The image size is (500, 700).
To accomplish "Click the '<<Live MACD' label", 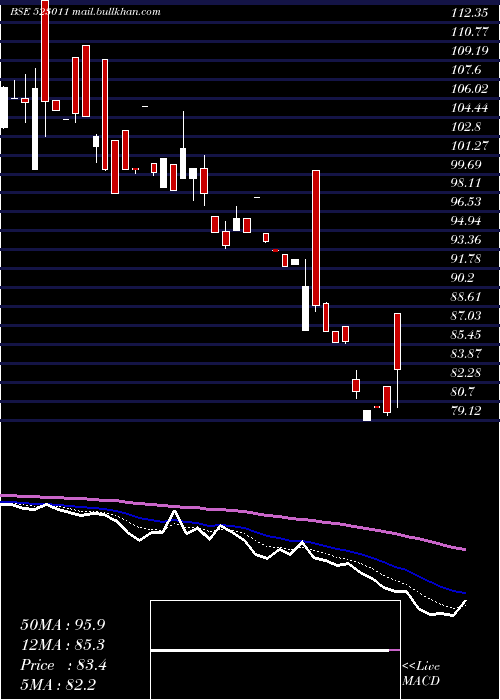I will click(x=421, y=674).
